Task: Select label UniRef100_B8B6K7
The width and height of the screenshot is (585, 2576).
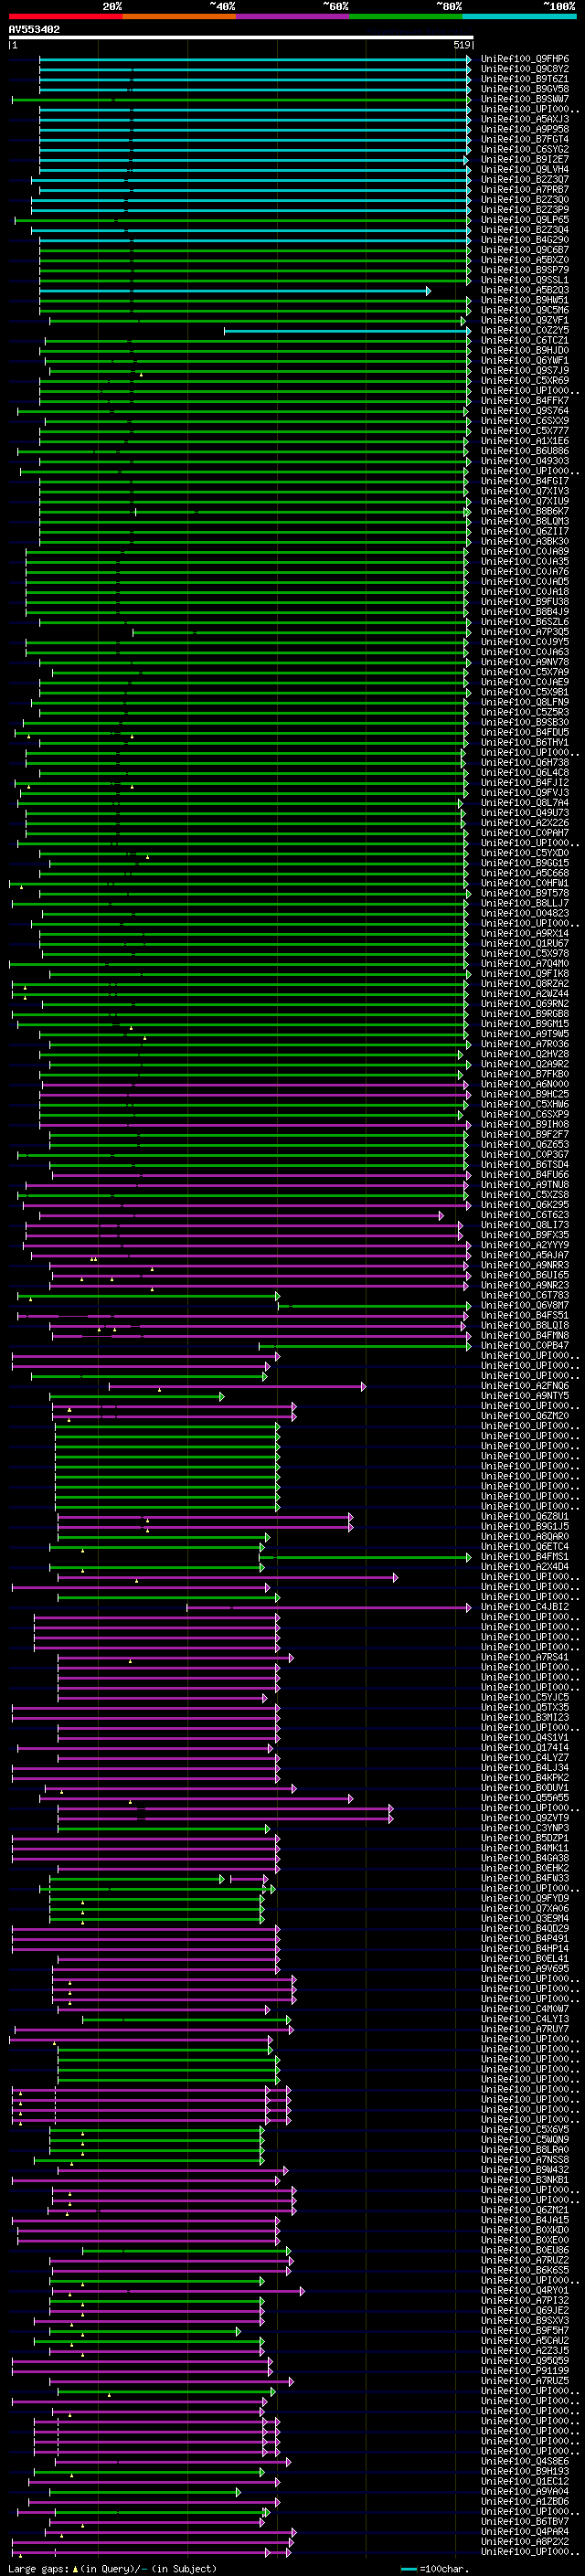Action: click(524, 511)
